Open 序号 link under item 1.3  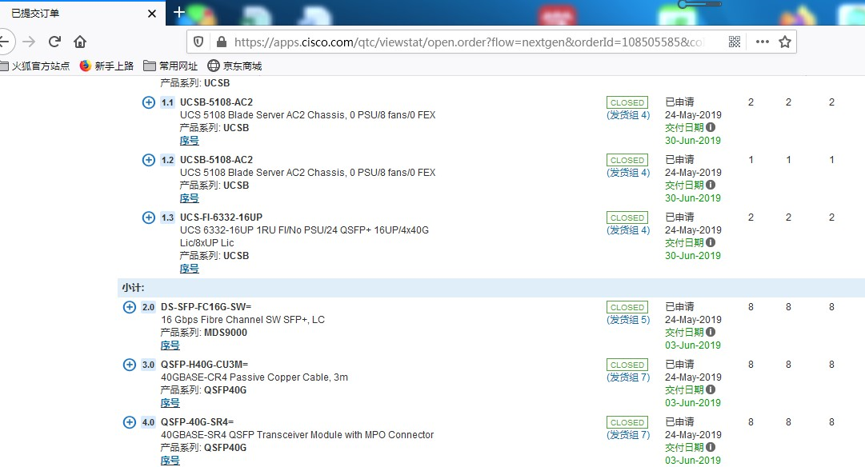(x=189, y=269)
